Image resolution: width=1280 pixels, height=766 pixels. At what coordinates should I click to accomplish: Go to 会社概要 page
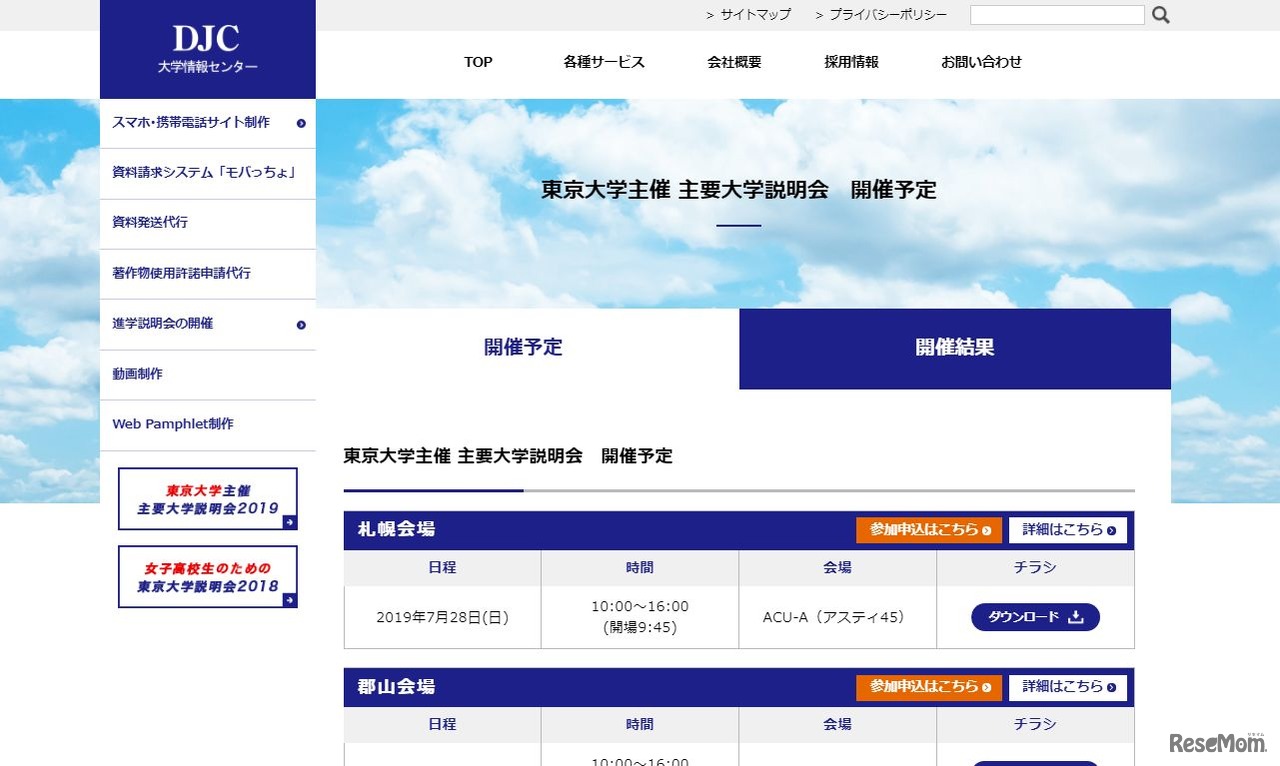pyautogui.click(x=734, y=62)
